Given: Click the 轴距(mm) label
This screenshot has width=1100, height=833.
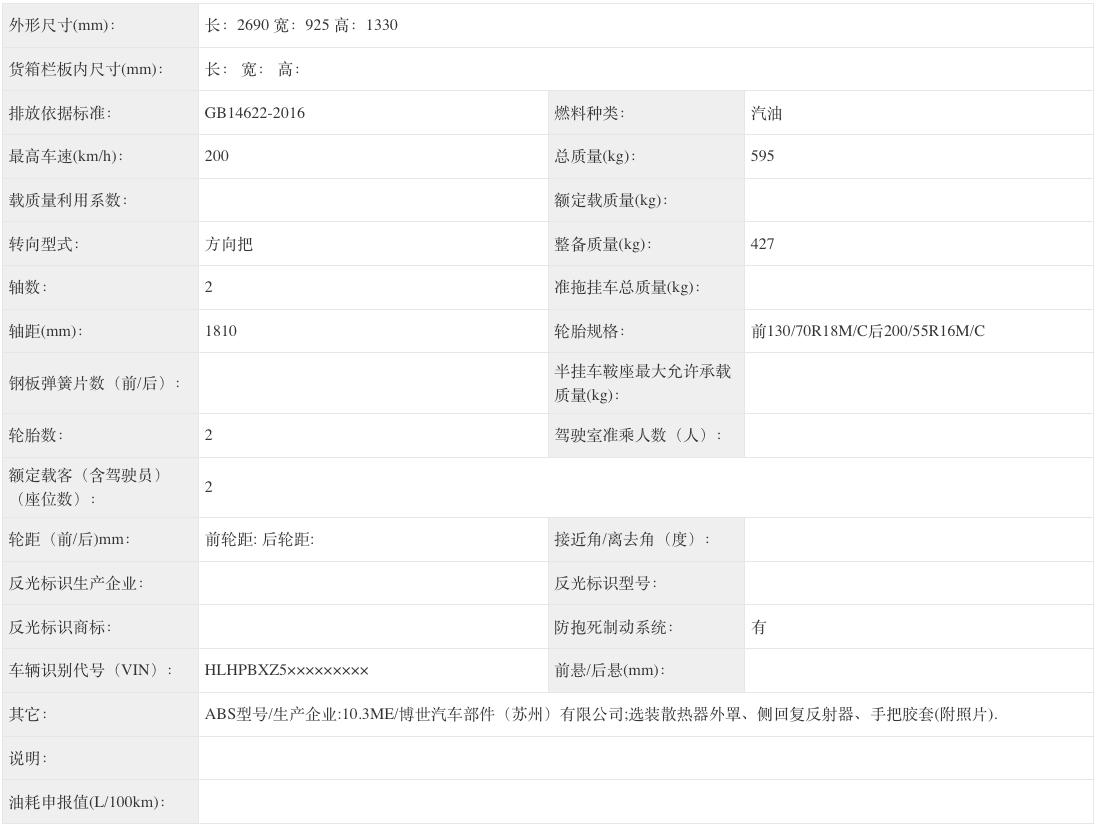Looking at the screenshot, I should click(x=46, y=331).
